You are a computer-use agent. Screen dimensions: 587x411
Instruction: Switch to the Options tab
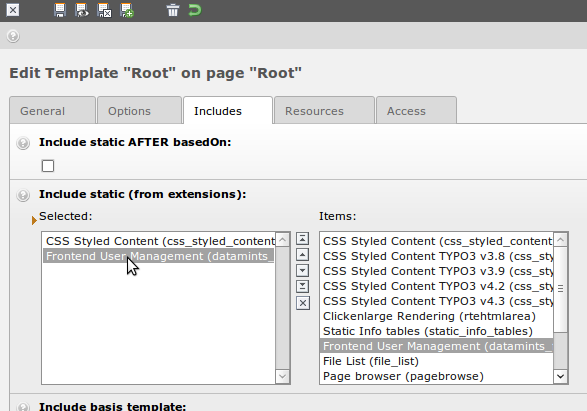click(x=139, y=111)
